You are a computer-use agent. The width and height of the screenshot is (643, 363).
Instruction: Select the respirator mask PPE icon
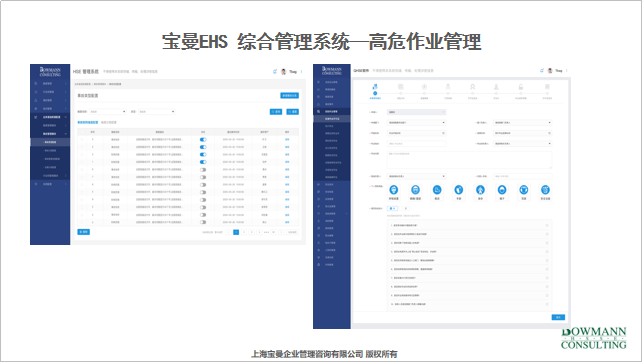[x=394, y=190]
